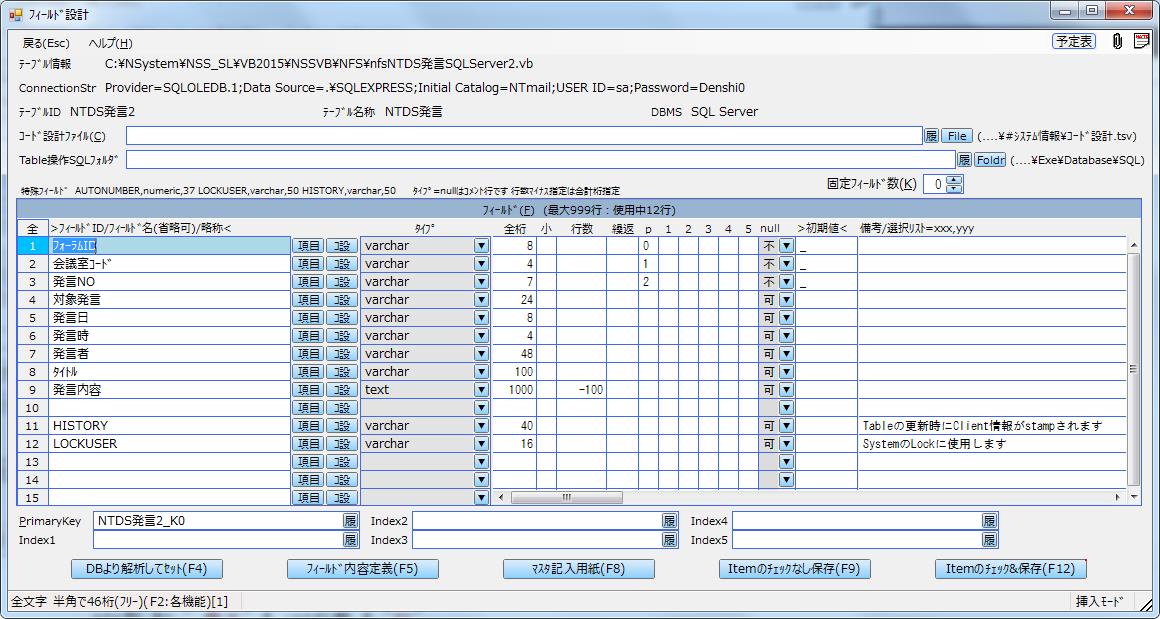Expand the type dropdown for row 9 text

coord(481,390)
